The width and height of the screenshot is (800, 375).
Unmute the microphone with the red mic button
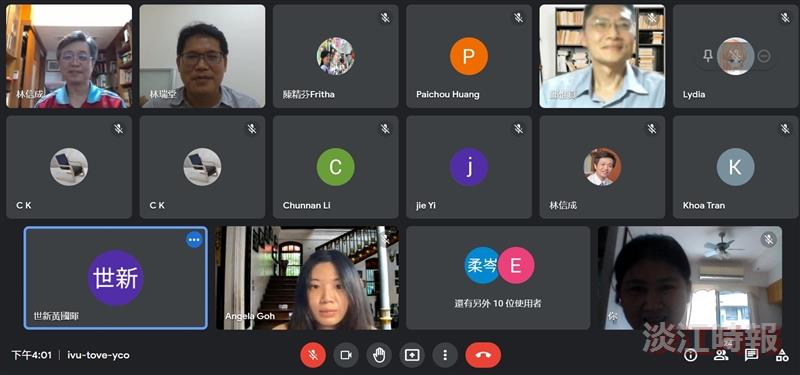(313, 355)
